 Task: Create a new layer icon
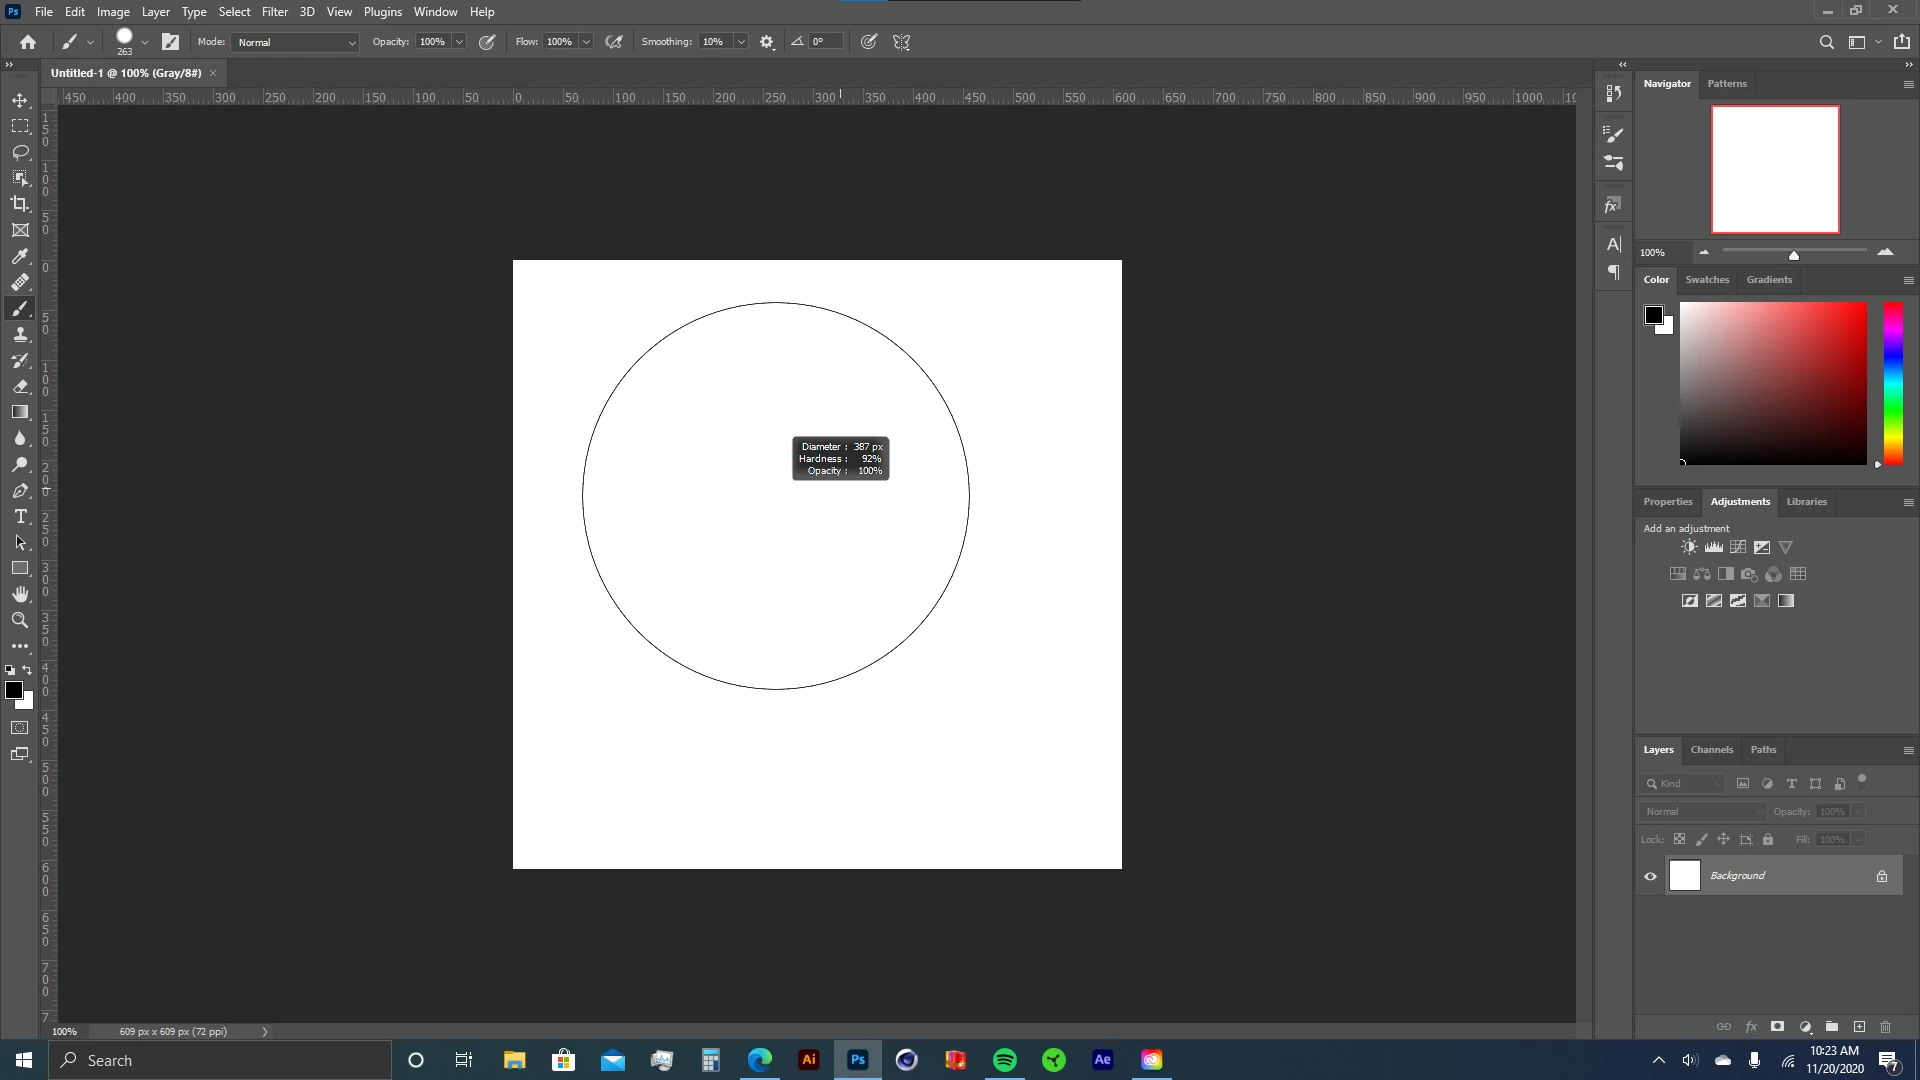click(x=1859, y=1027)
